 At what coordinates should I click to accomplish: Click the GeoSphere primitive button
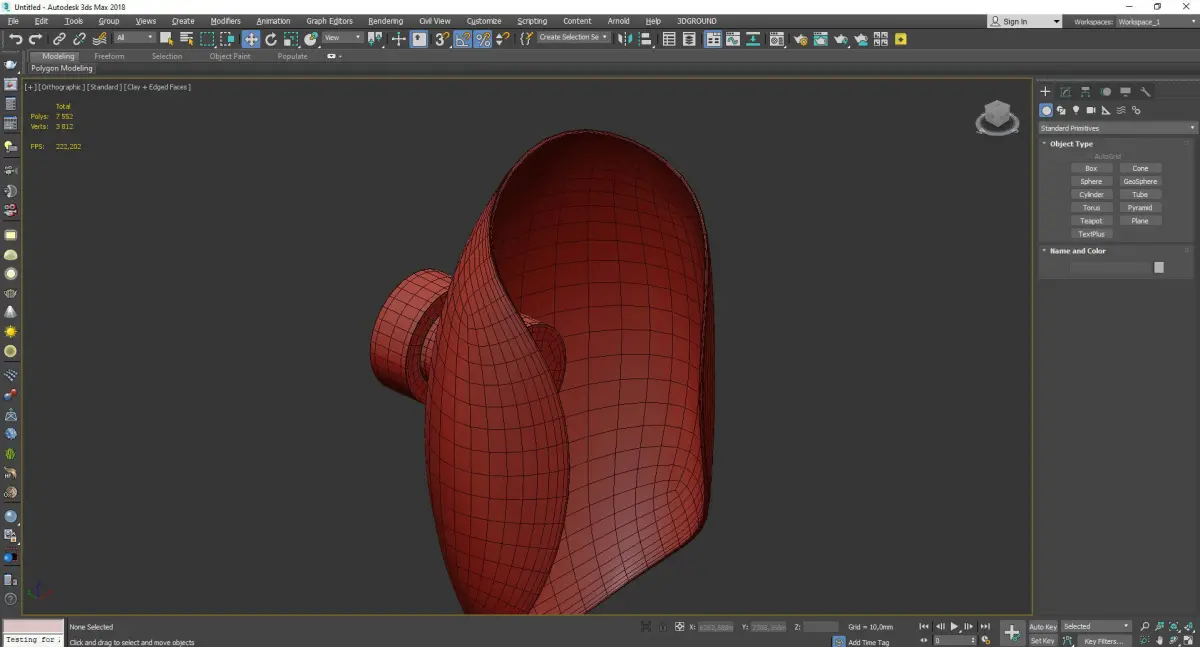click(x=1140, y=182)
